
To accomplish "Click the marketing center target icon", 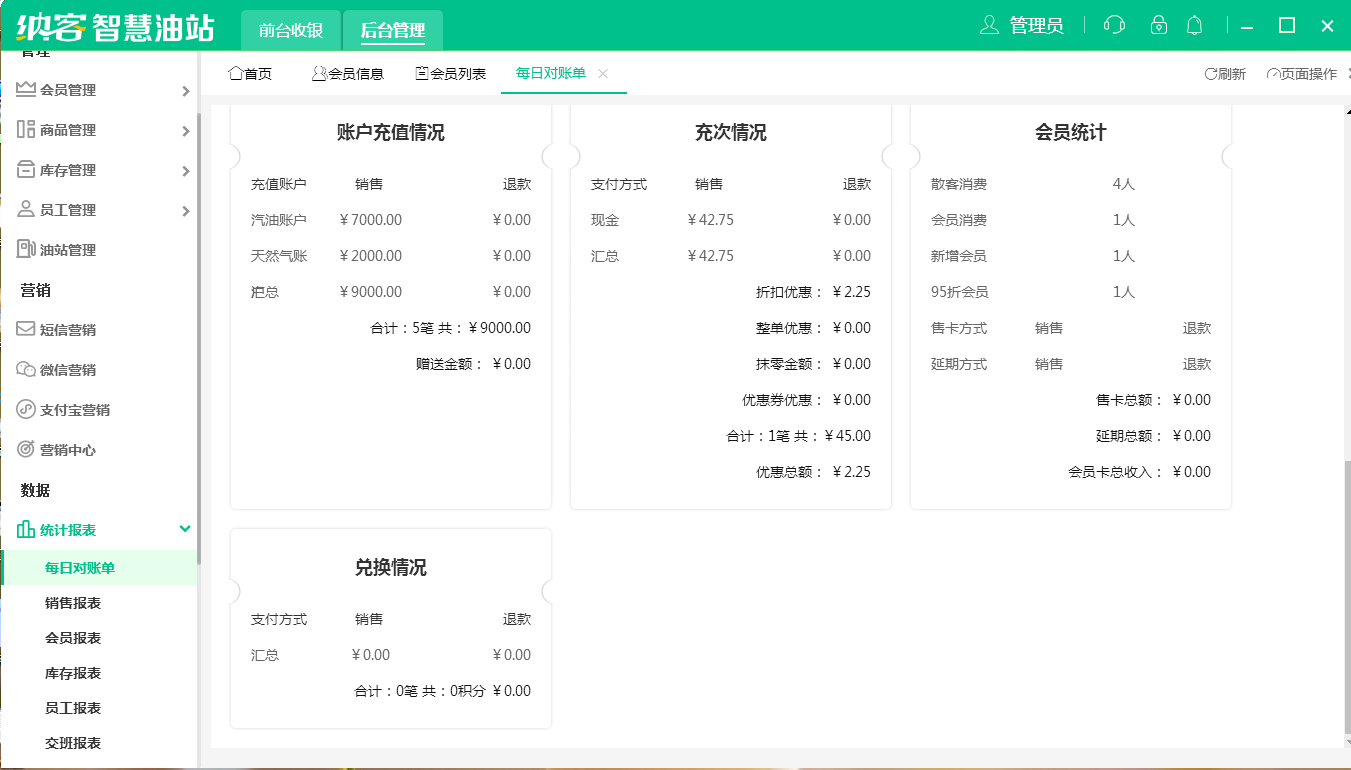I will [26, 450].
